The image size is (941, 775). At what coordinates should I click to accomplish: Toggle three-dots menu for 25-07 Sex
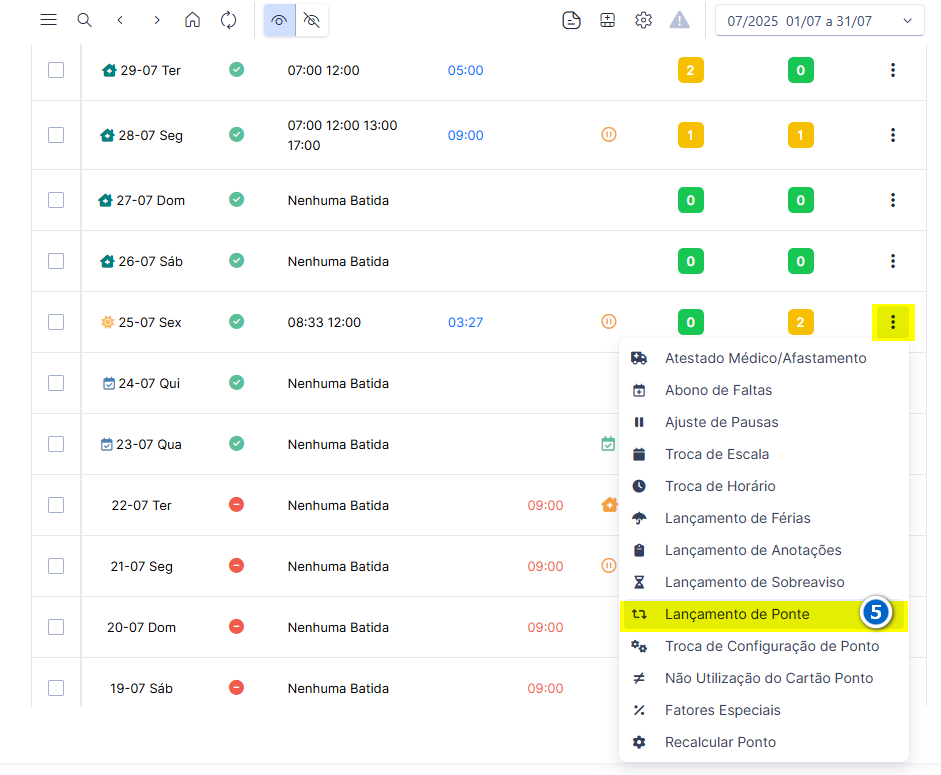(x=893, y=322)
